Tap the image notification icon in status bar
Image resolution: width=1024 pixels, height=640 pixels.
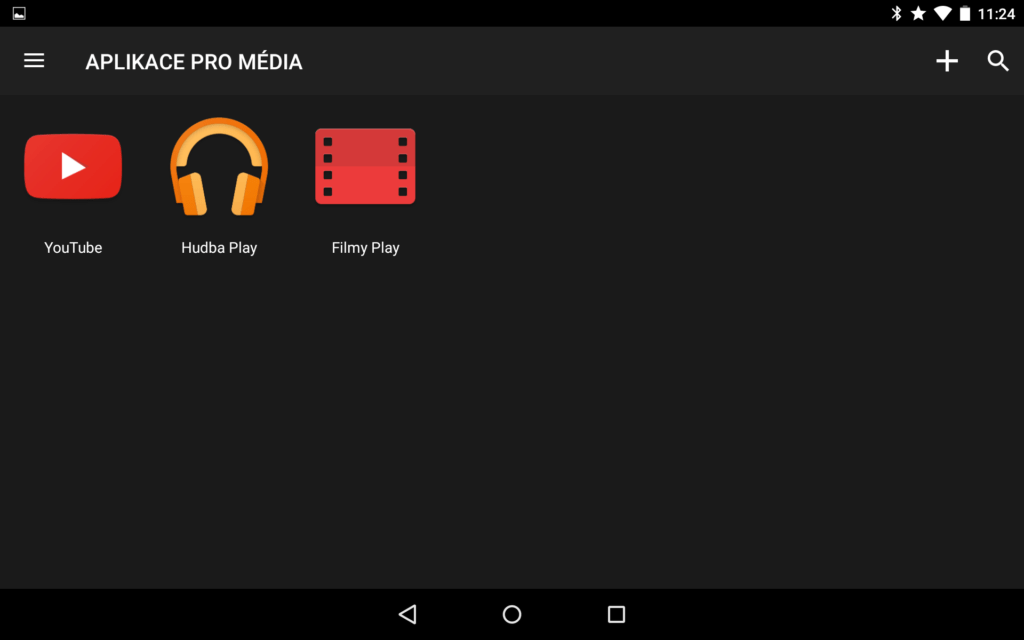(x=19, y=13)
